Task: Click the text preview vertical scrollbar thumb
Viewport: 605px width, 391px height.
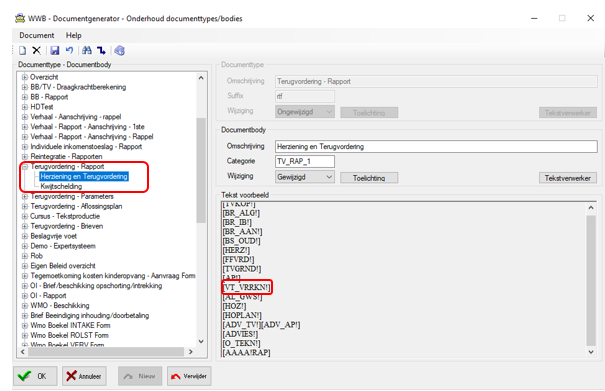Action: [x=591, y=281]
